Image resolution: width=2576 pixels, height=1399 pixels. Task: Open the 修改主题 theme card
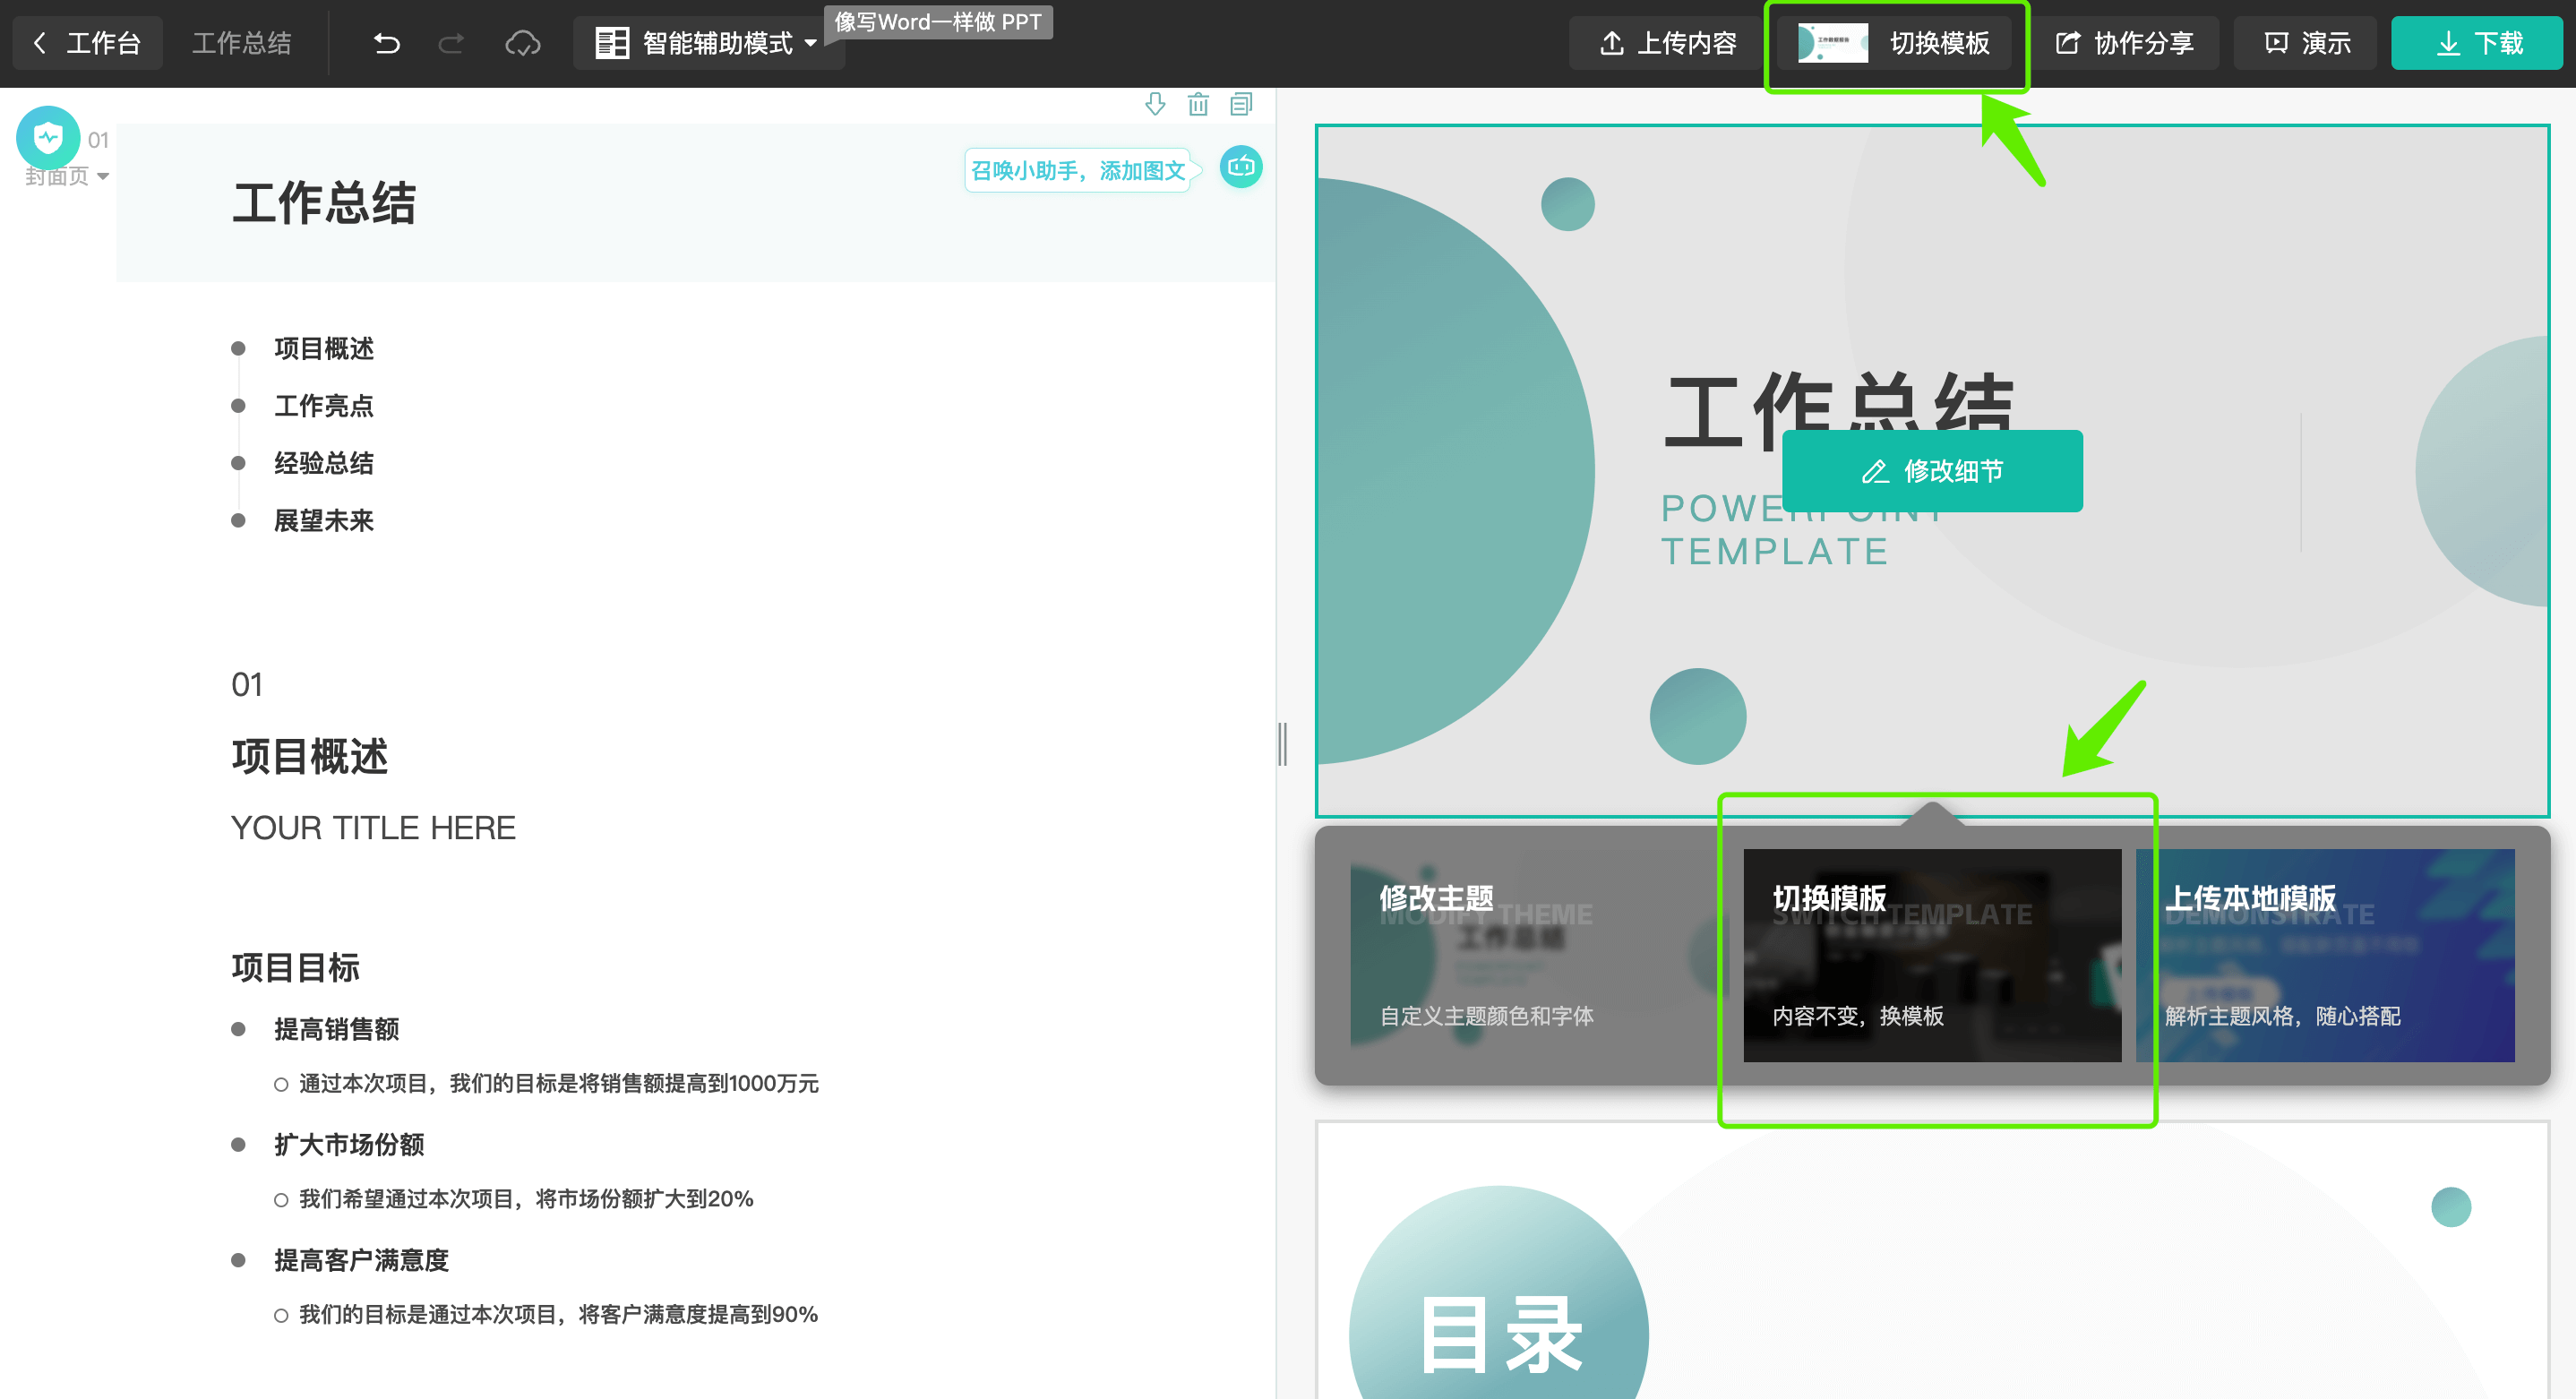click(1538, 955)
